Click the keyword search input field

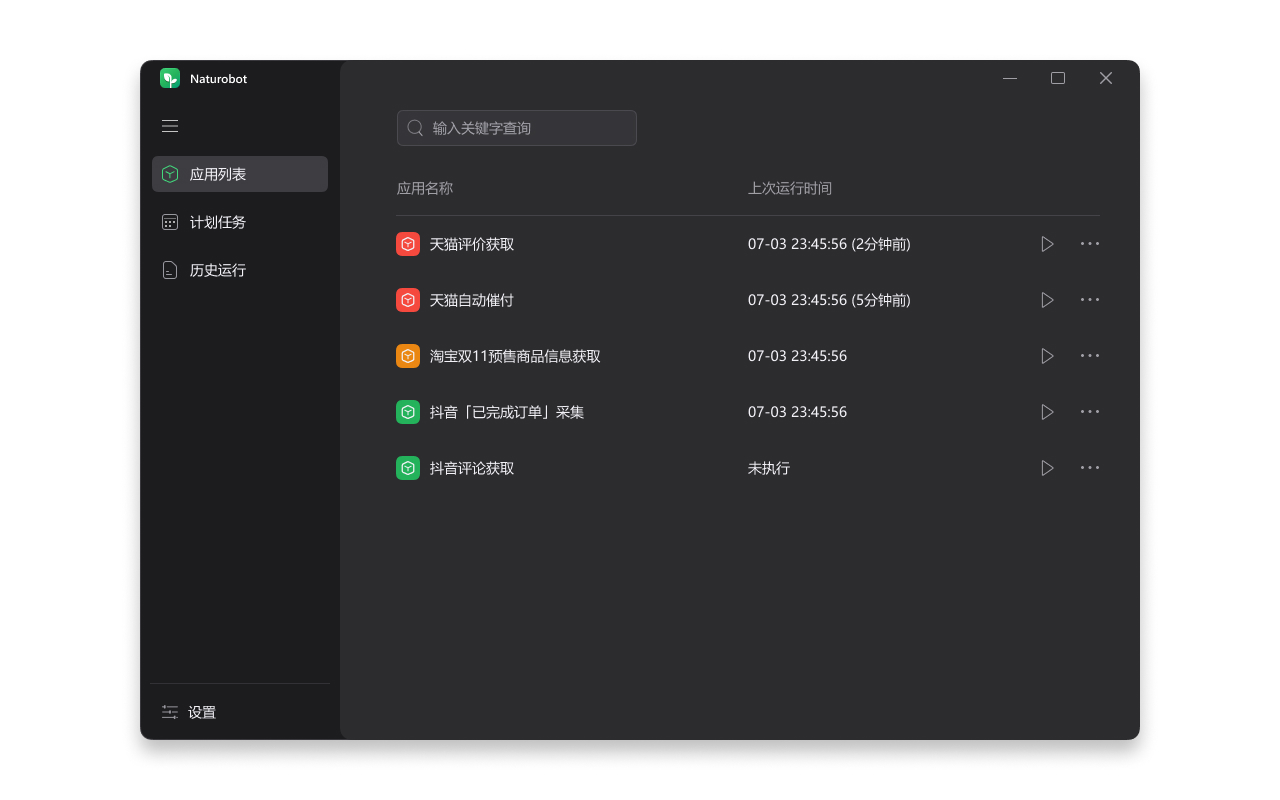pos(517,128)
